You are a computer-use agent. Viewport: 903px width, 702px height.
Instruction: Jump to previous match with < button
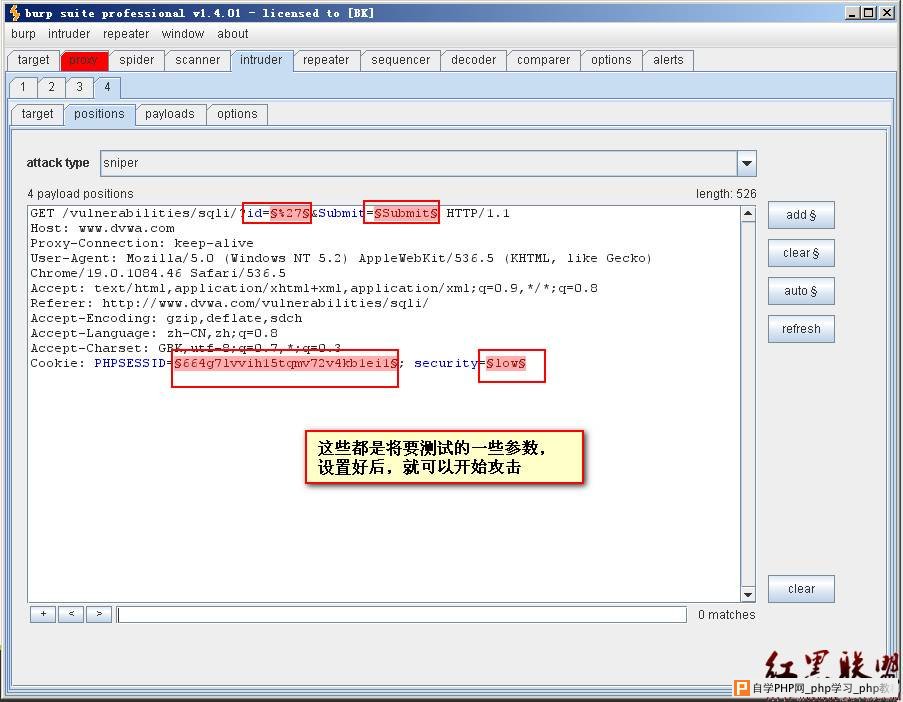click(x=71, y=614)
